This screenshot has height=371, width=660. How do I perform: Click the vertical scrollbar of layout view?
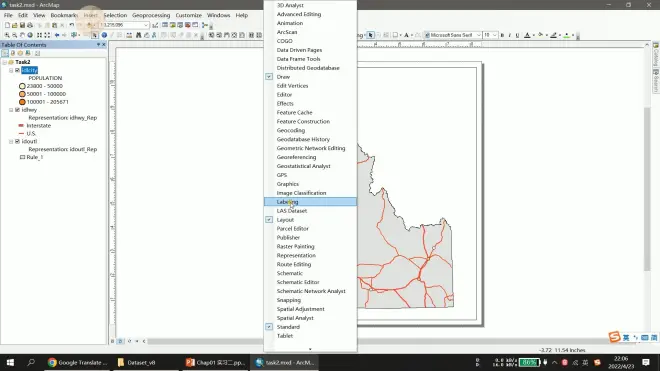pos(647,189)
